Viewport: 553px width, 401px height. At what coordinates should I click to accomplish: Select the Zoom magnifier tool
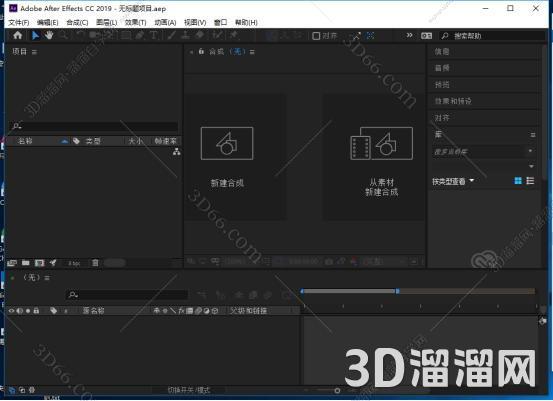point(64,35)
